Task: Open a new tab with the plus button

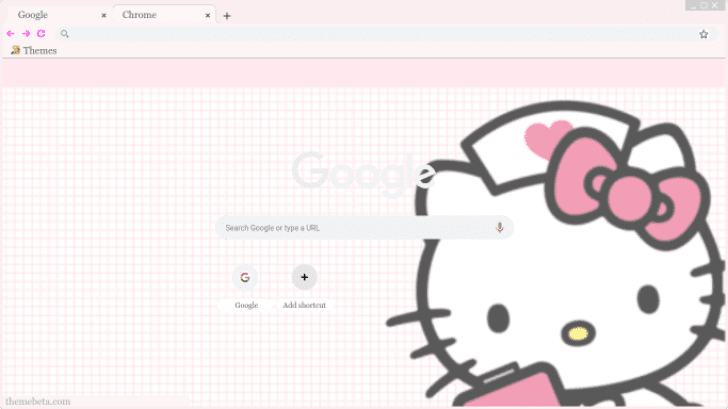Action: tap(227, 16)
